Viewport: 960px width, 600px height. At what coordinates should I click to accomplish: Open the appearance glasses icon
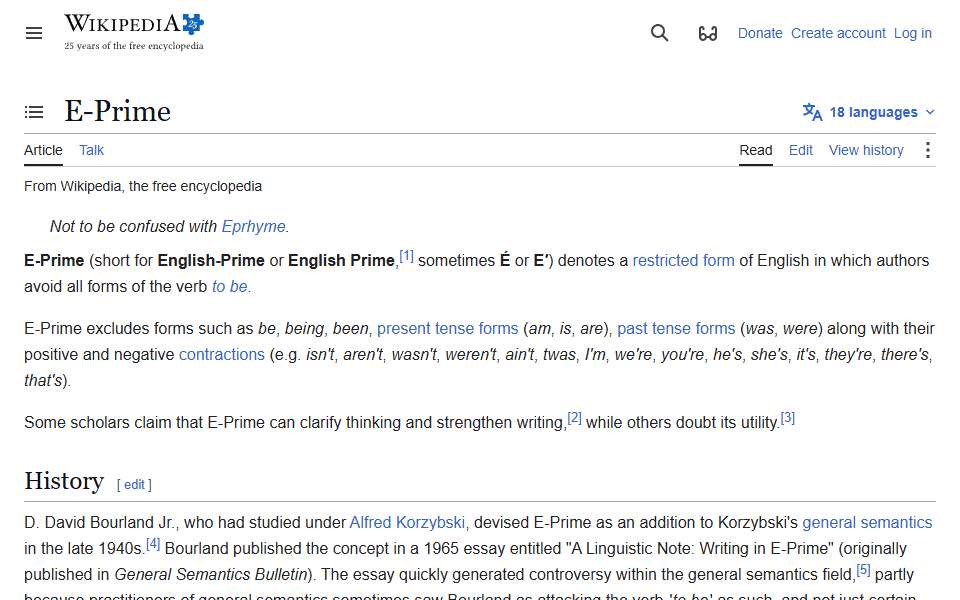coord(708,33)
